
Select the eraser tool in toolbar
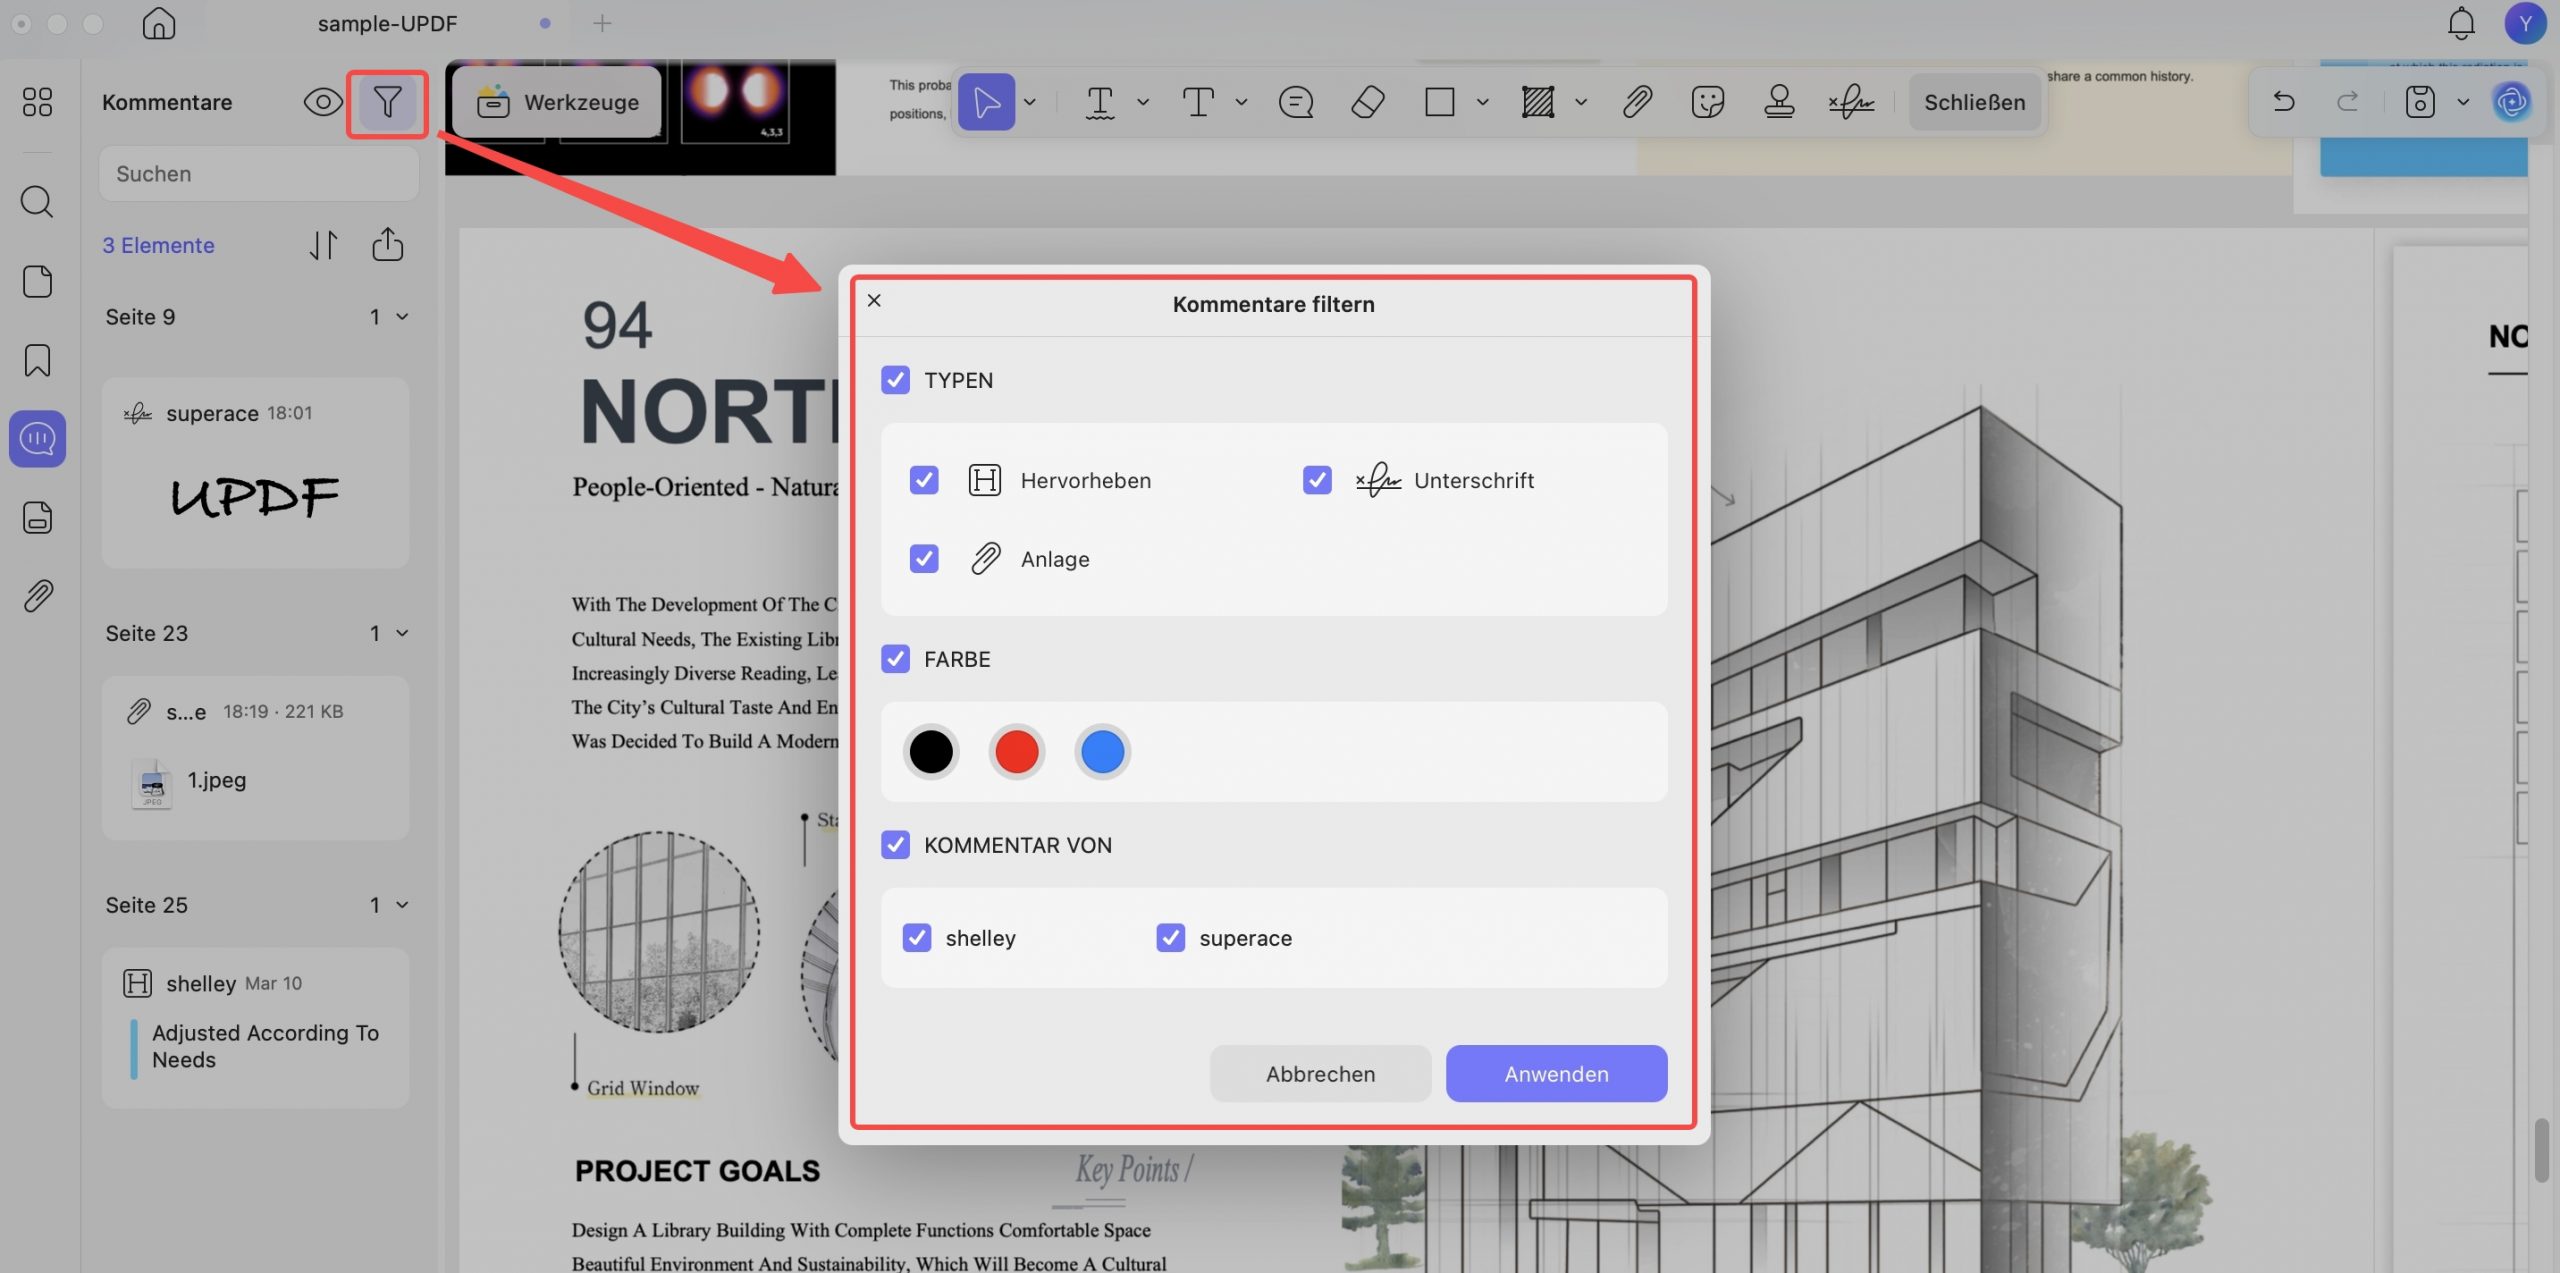[1367, 102]
